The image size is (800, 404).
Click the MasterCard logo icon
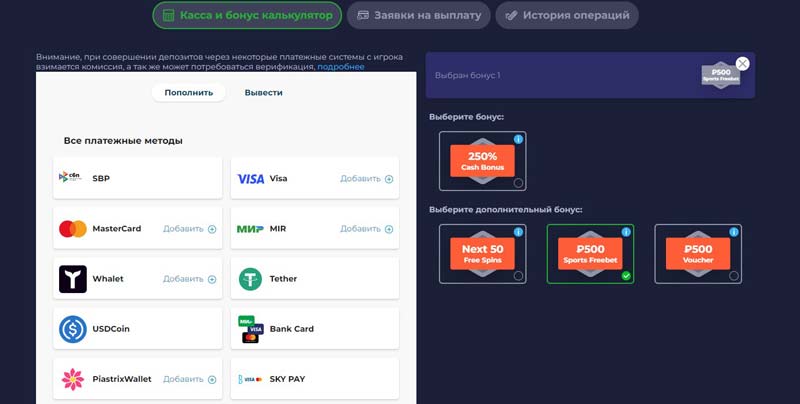click(73, 229)
